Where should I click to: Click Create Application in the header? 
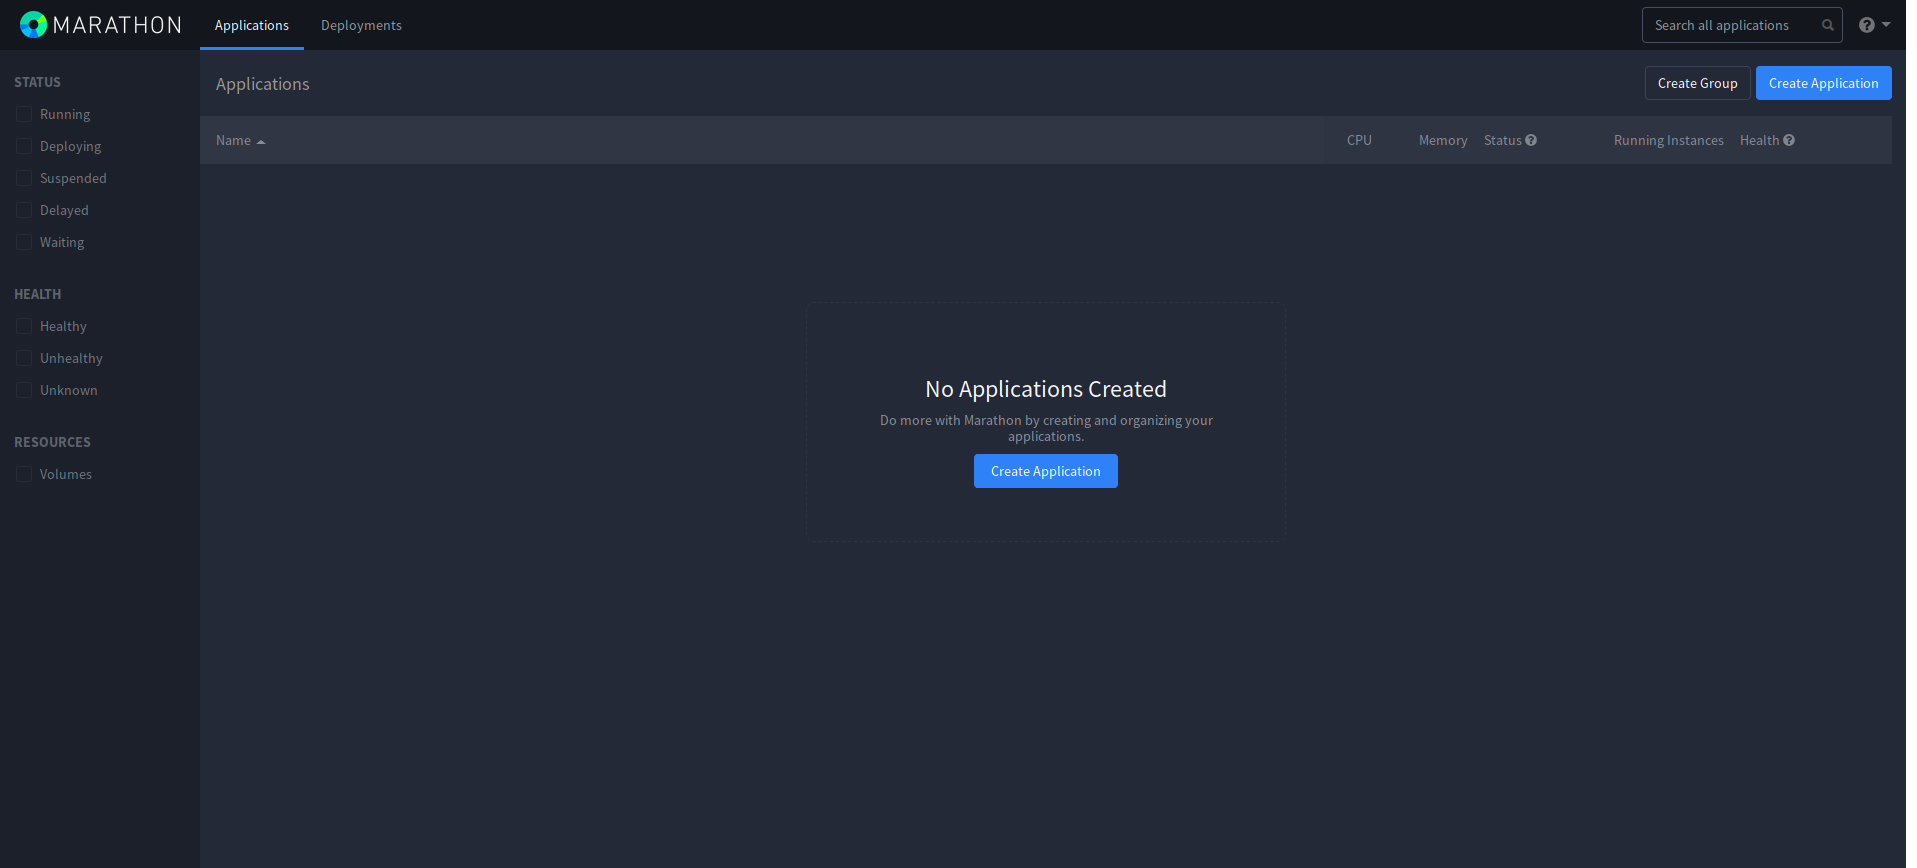1823,83
